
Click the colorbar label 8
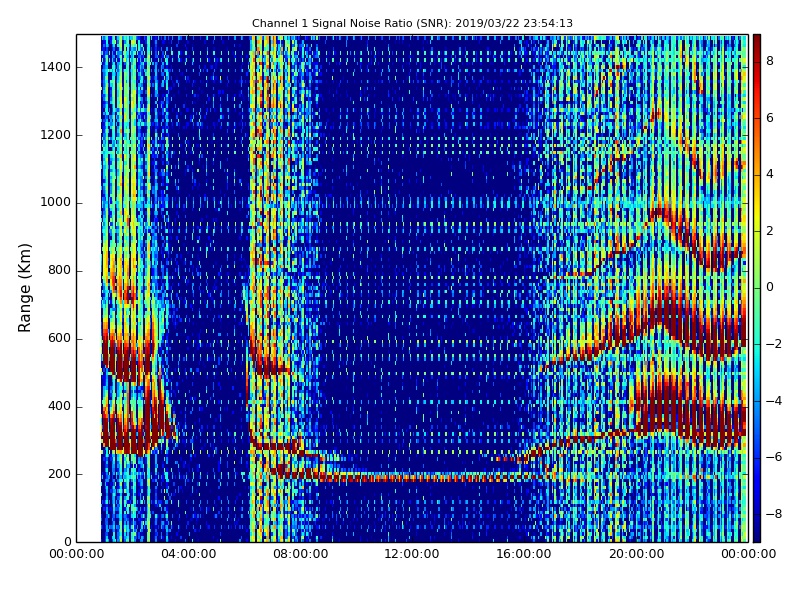tap(770, 61)
